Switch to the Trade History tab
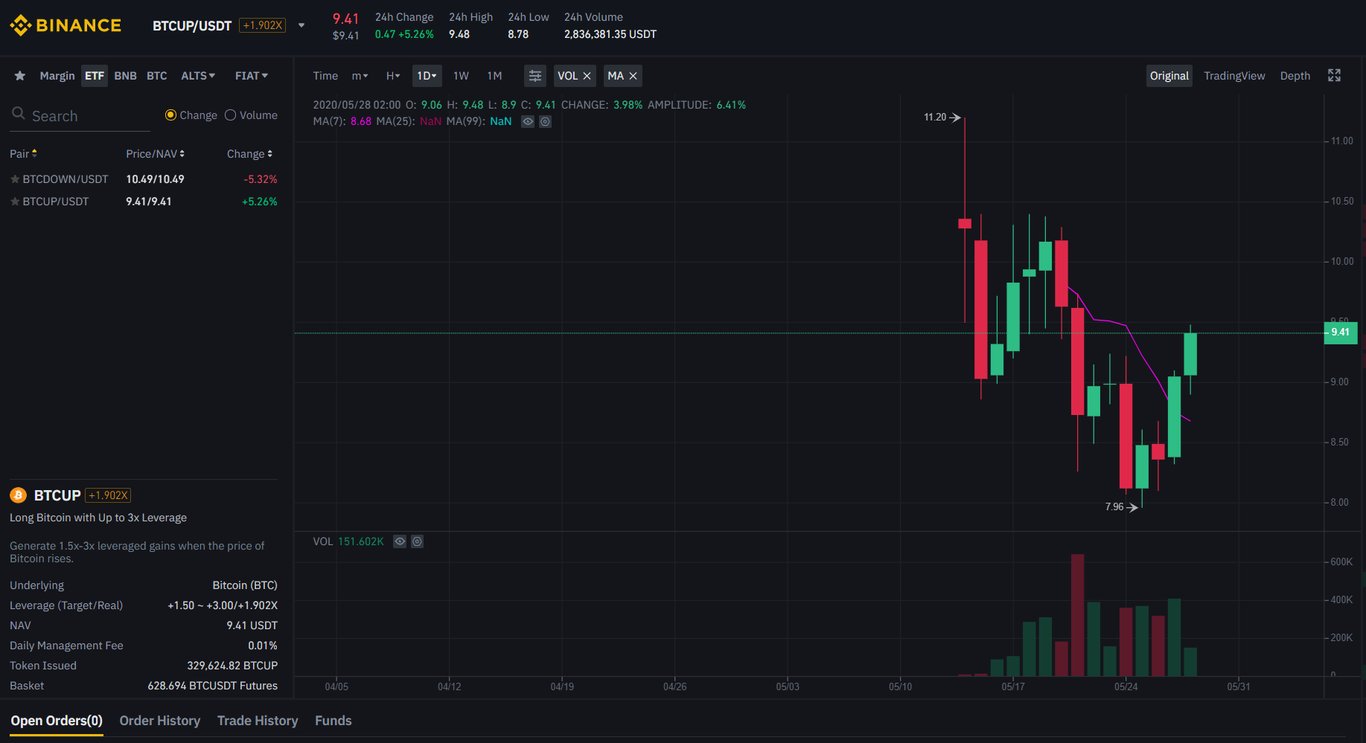1366x743 pixels. pos(257,720)
